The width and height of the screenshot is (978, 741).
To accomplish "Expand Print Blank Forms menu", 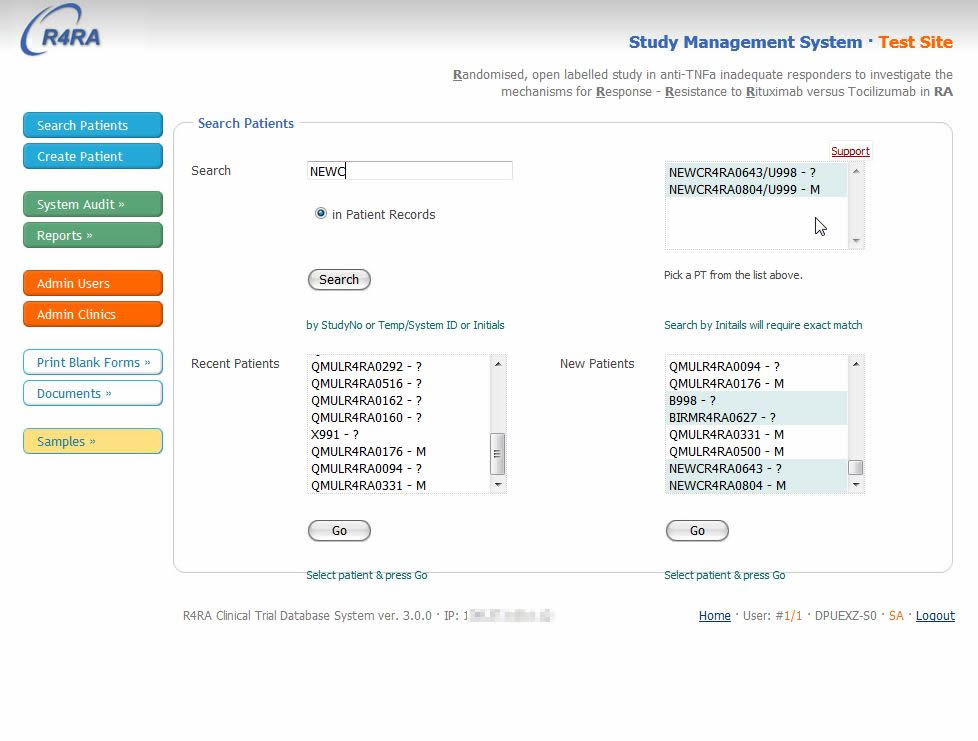I will [x=92, y=362].
